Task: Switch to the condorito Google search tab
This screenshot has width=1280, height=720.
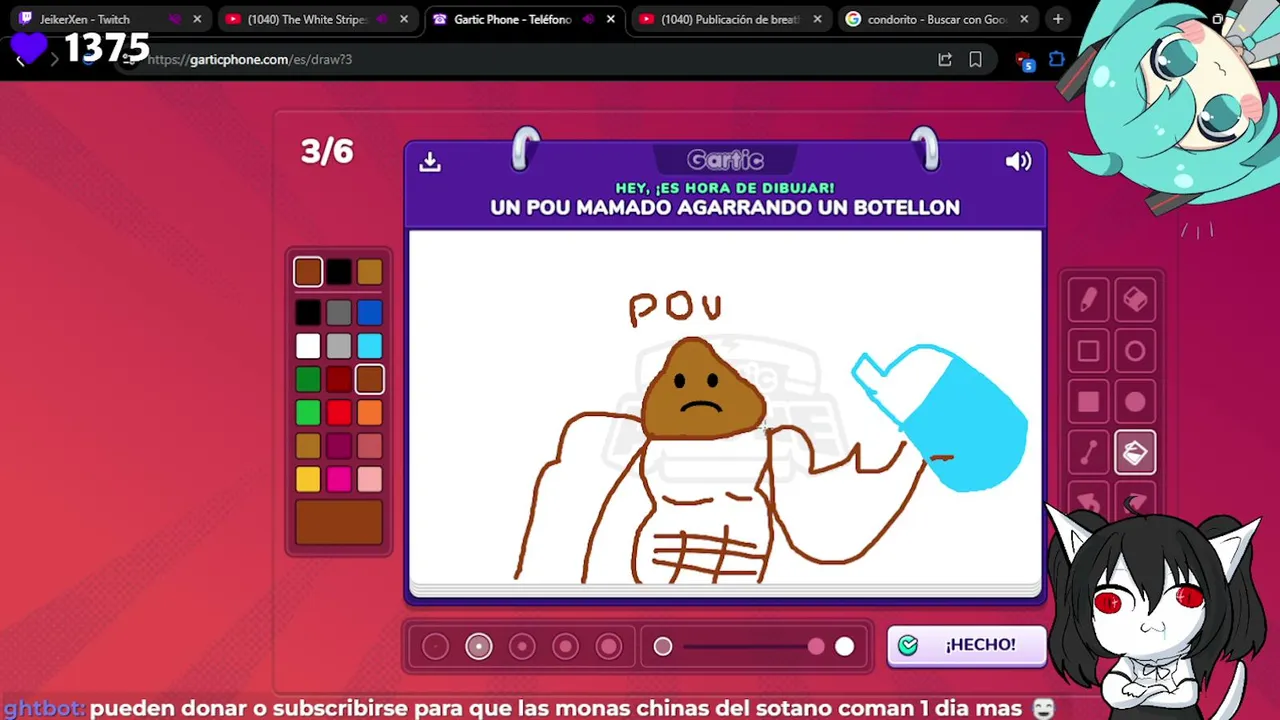Action: click(x=937, y=19)
